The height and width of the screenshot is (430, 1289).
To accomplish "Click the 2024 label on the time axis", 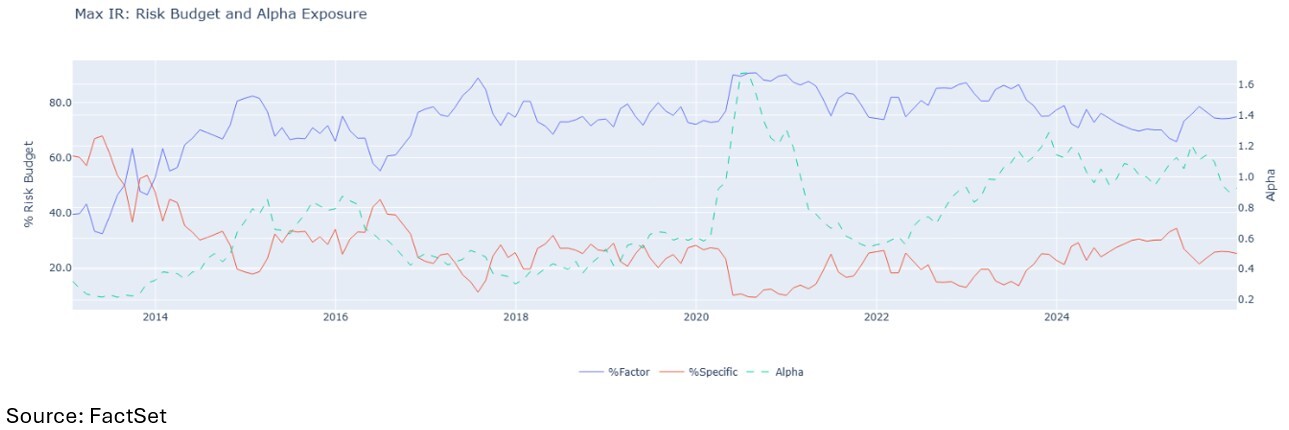I will click(1056, 318).
